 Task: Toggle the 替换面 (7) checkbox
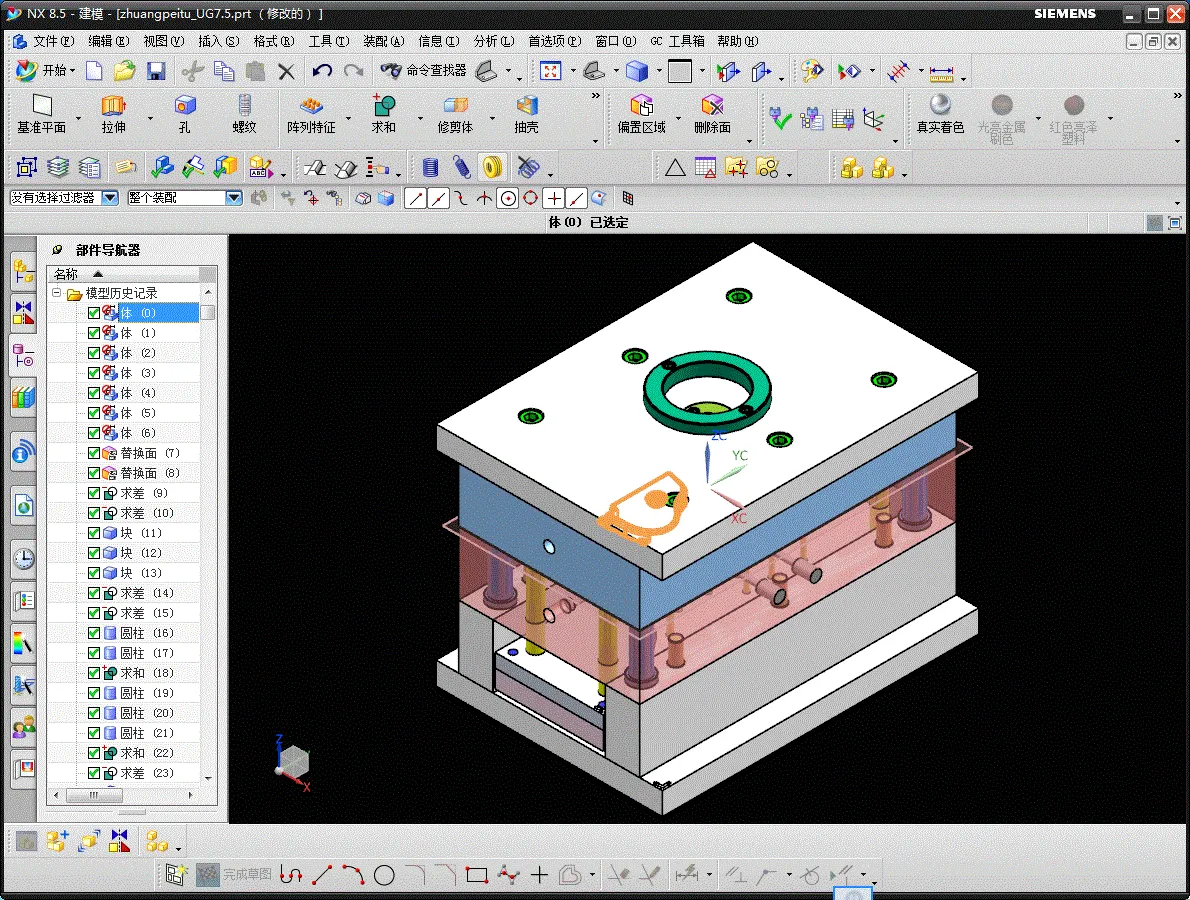tap(94, 453)
